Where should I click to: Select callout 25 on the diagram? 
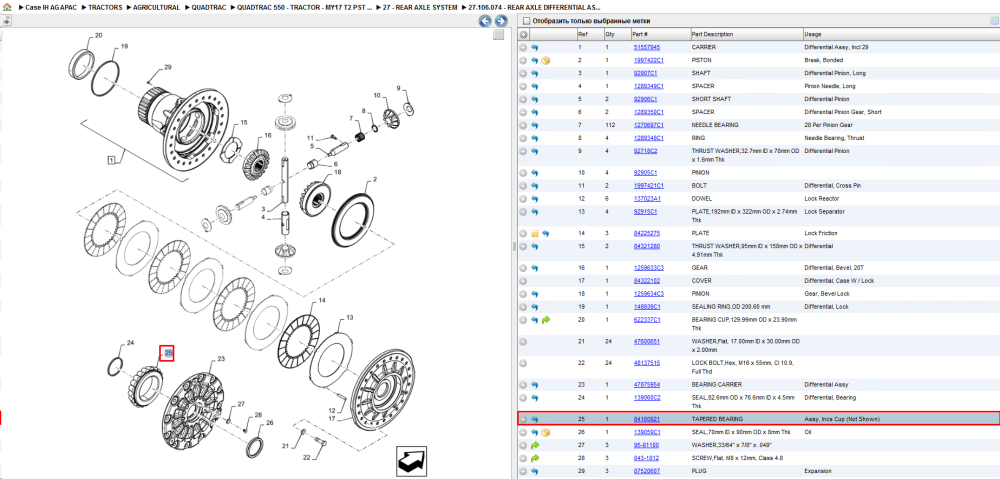coord(167,353)
